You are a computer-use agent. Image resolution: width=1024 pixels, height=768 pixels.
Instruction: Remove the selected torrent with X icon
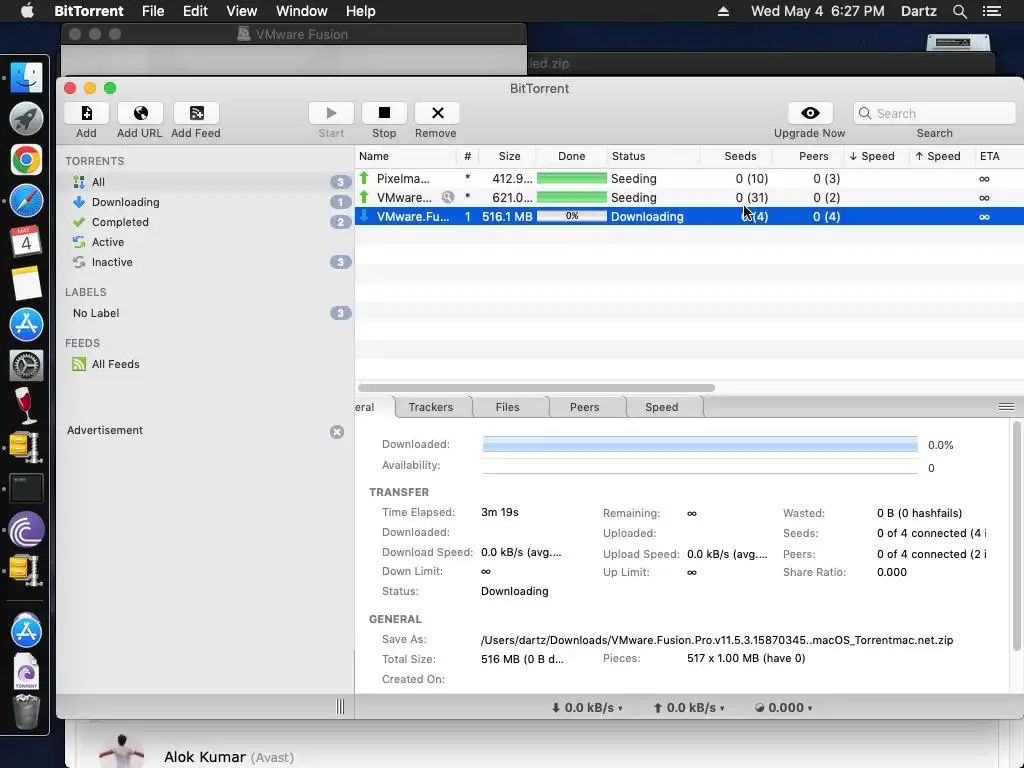pyautogui.click(x=437, y=113)
